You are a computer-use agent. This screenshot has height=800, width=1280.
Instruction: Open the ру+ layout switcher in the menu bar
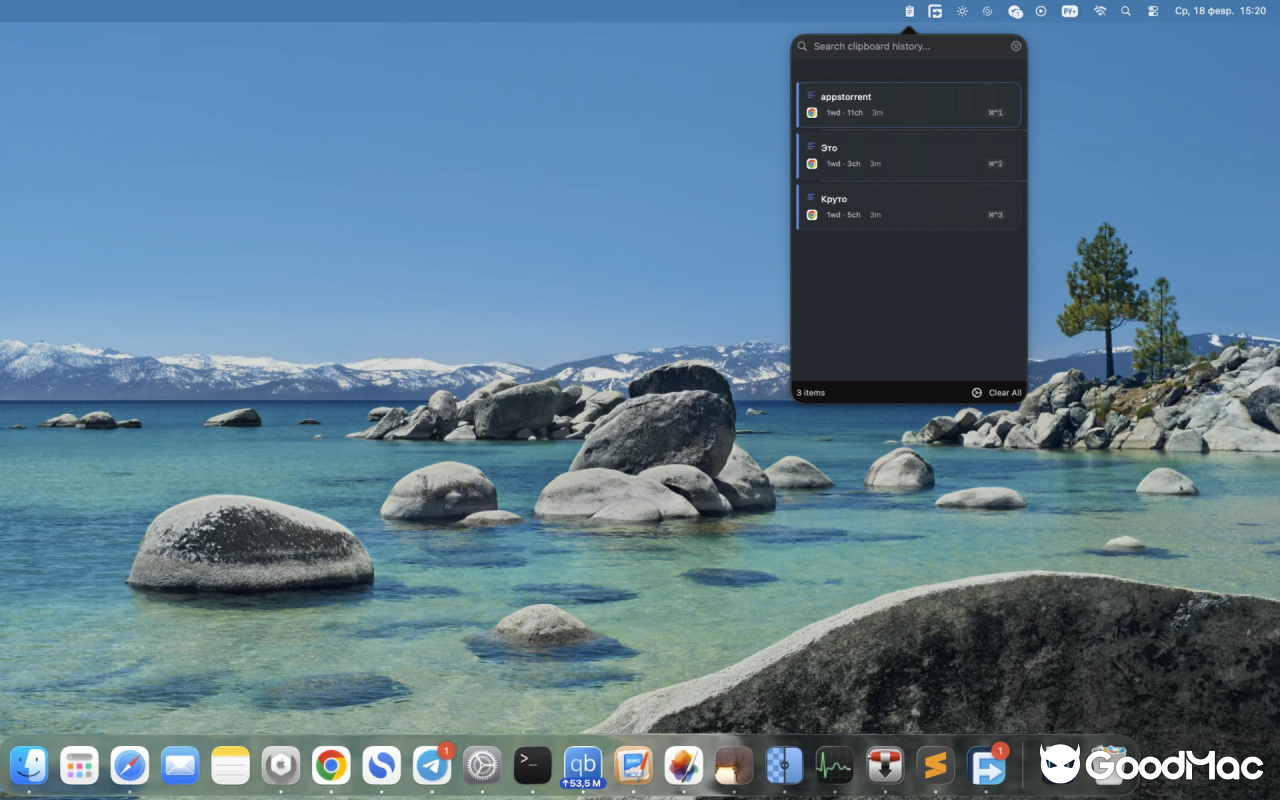pos(1069,11)
